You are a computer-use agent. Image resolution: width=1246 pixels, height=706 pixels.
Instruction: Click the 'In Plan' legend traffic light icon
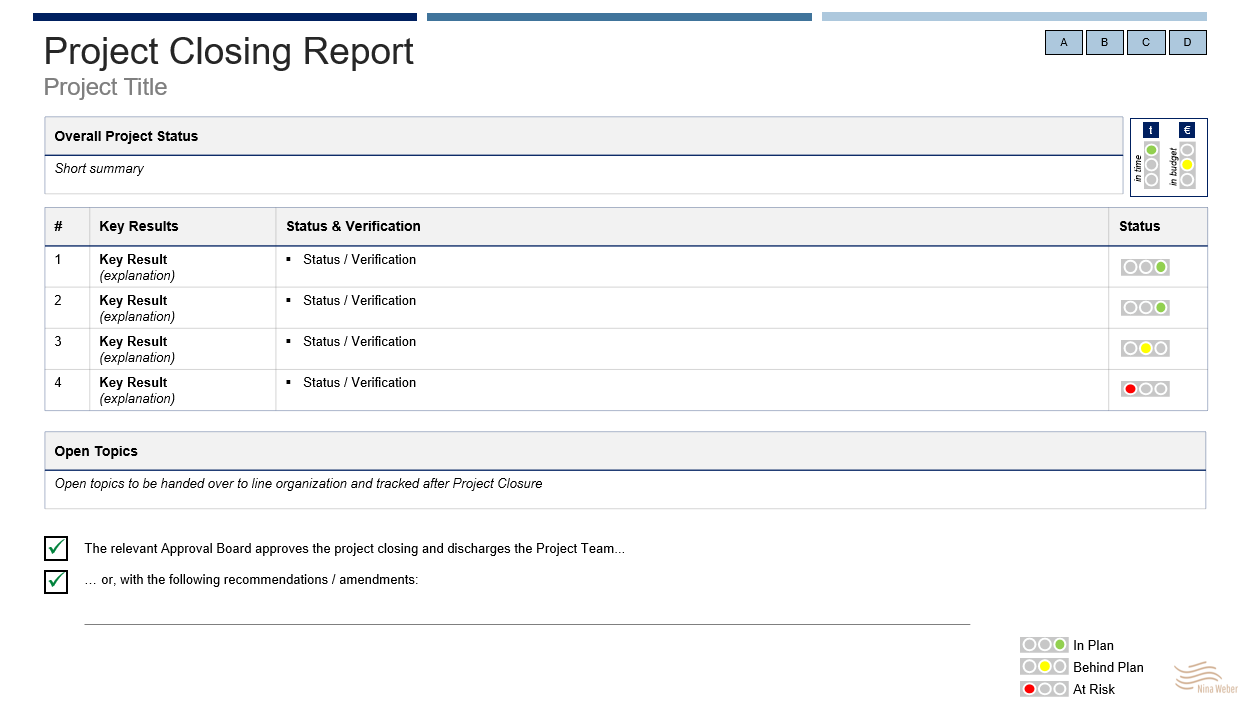click(1044, 645)
